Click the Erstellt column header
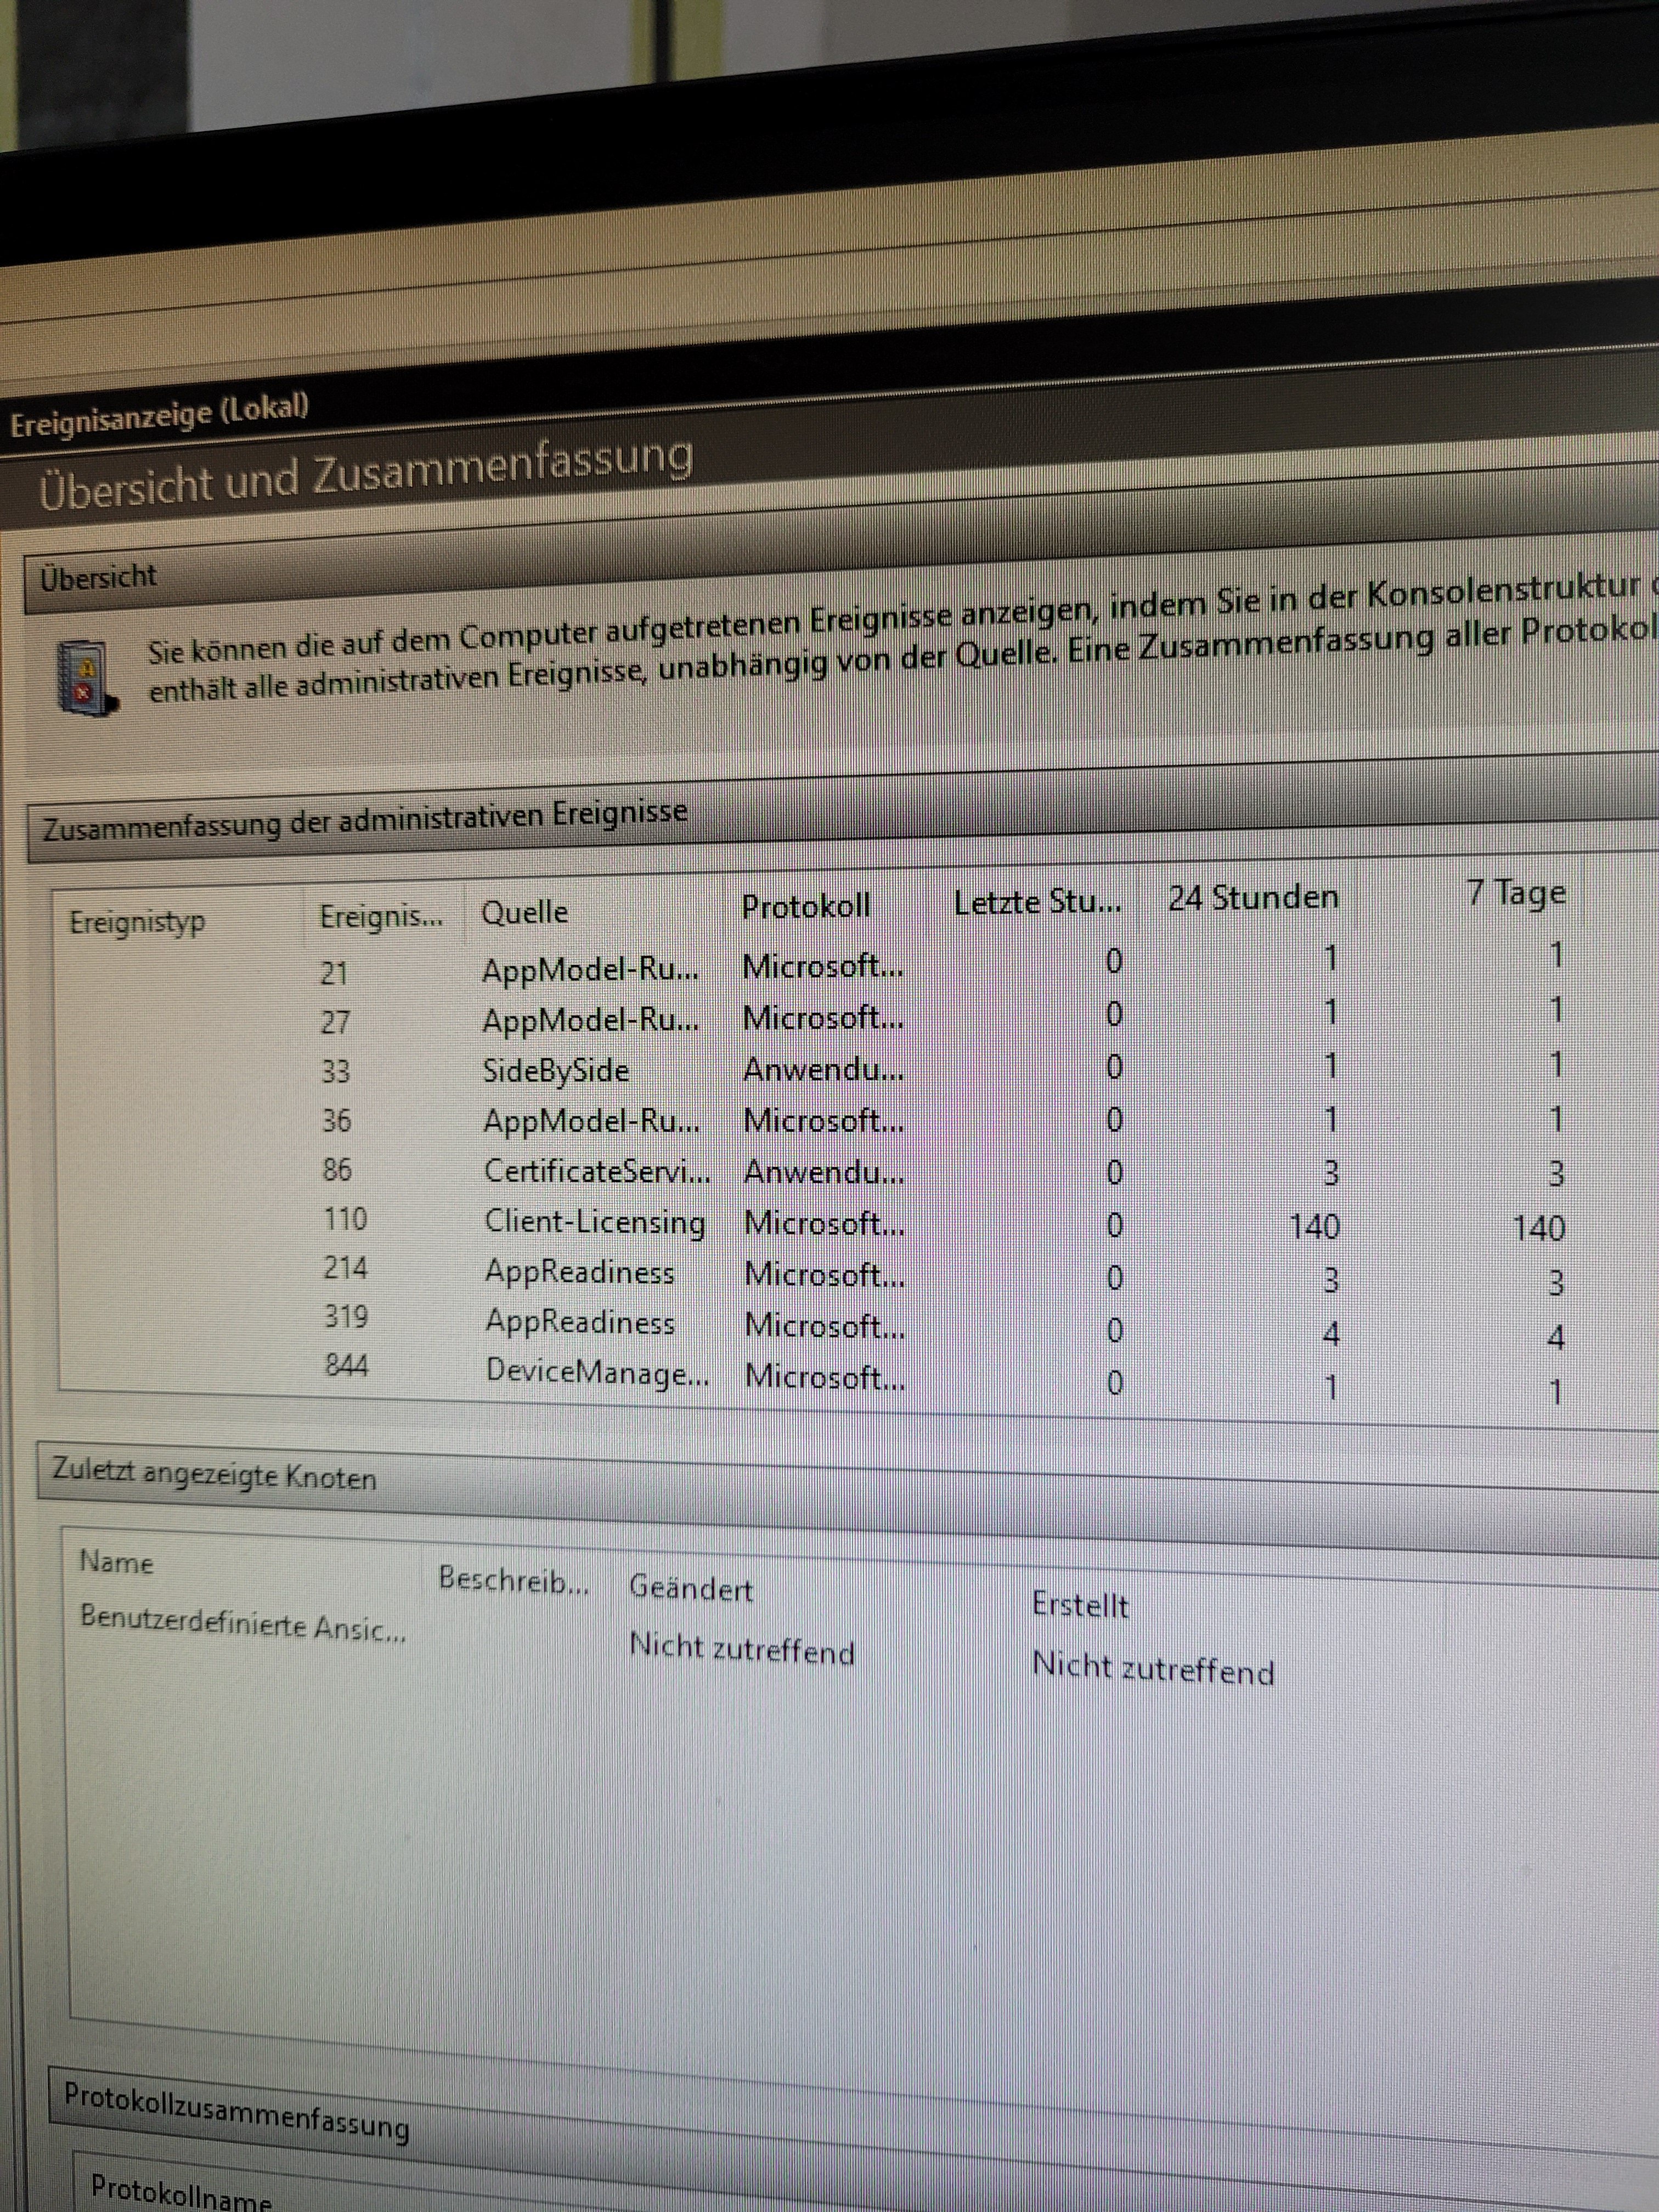 click(x=1080, y=1605)
